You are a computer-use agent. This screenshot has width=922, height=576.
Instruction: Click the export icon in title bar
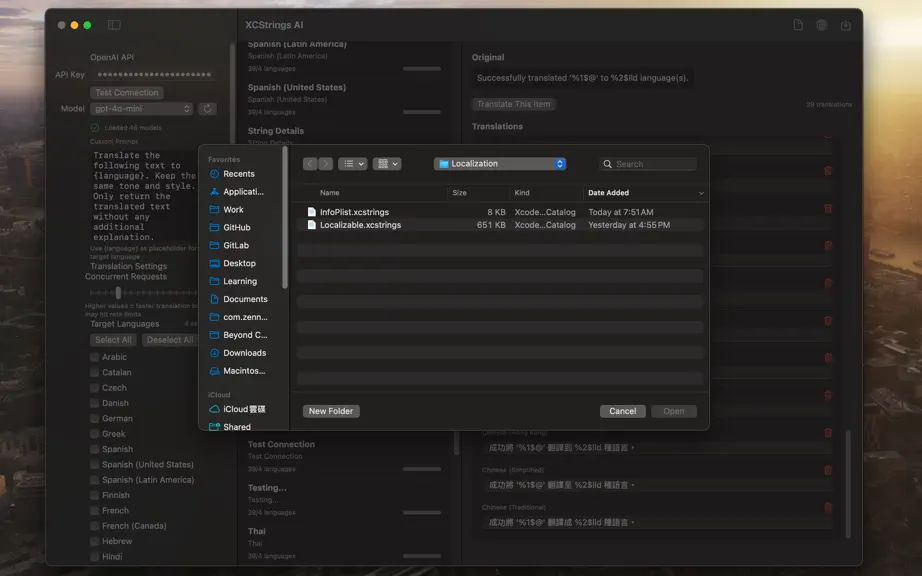pos(846,25)
